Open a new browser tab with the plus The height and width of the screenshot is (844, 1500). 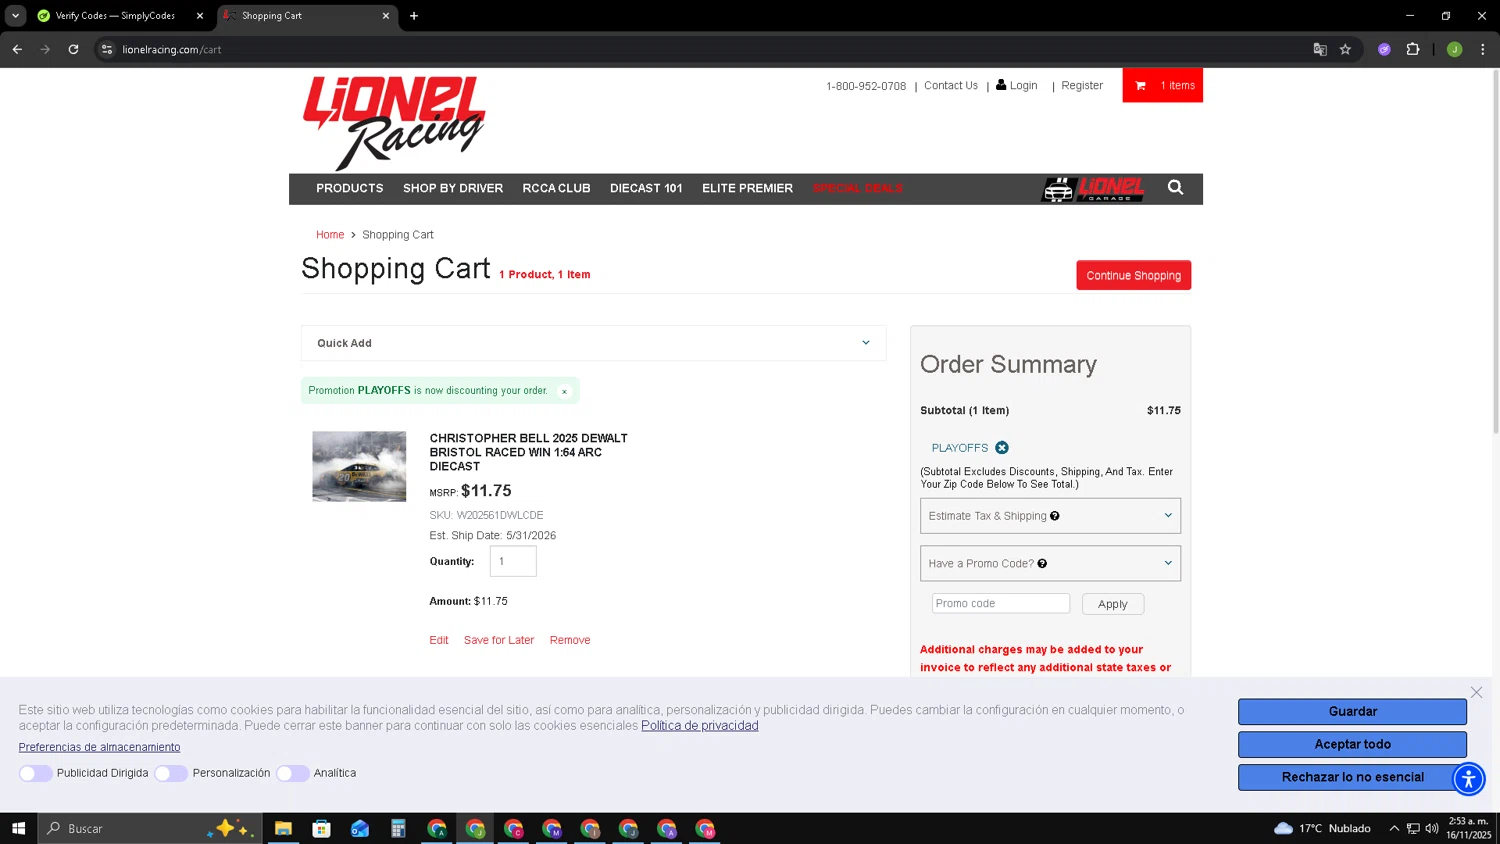pyautogui.click(x=414, y=16)
